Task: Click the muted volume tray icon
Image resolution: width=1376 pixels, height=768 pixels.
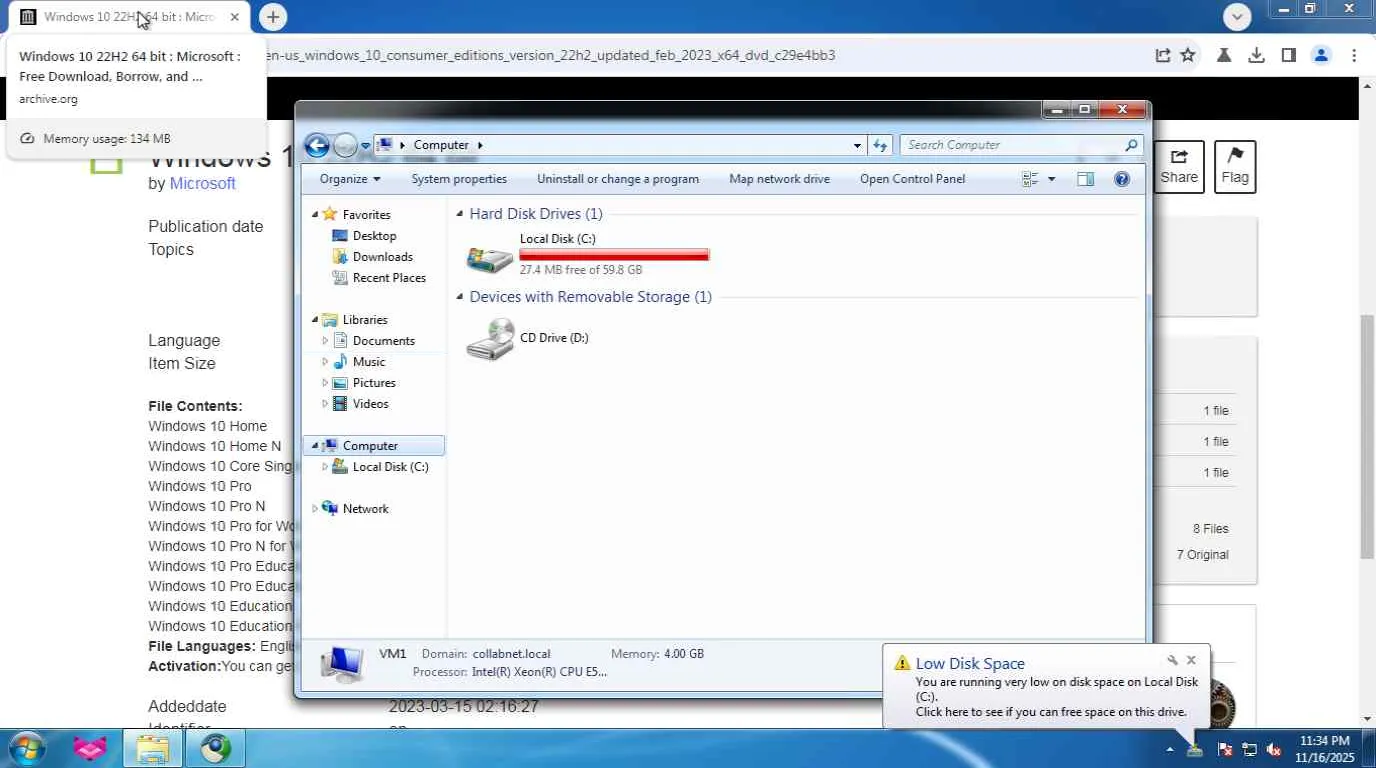Action: pos(1275,749)
